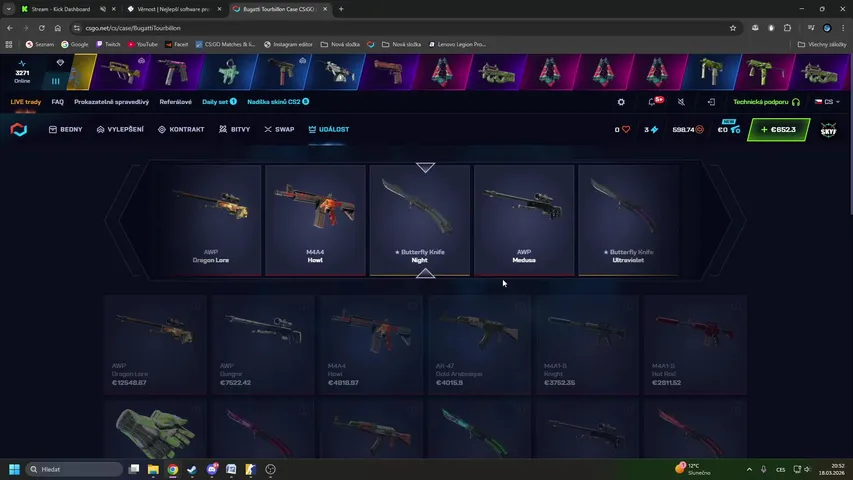853x480 pixels.
Task: Click the LIVE trady link
Action: point(26,102)
